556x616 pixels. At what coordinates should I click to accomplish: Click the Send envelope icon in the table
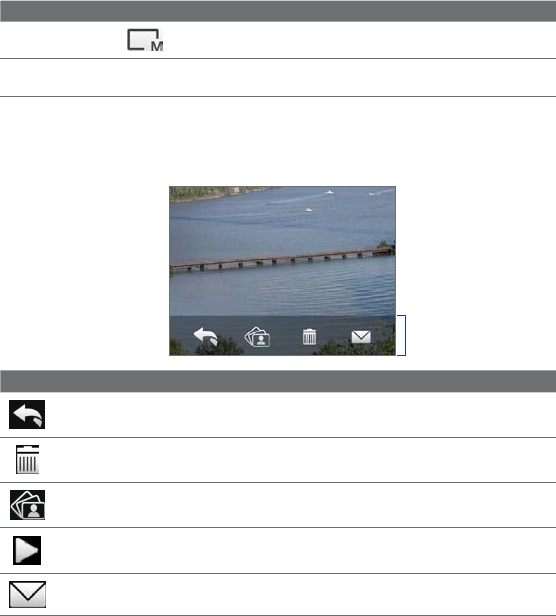pos(28,594)
